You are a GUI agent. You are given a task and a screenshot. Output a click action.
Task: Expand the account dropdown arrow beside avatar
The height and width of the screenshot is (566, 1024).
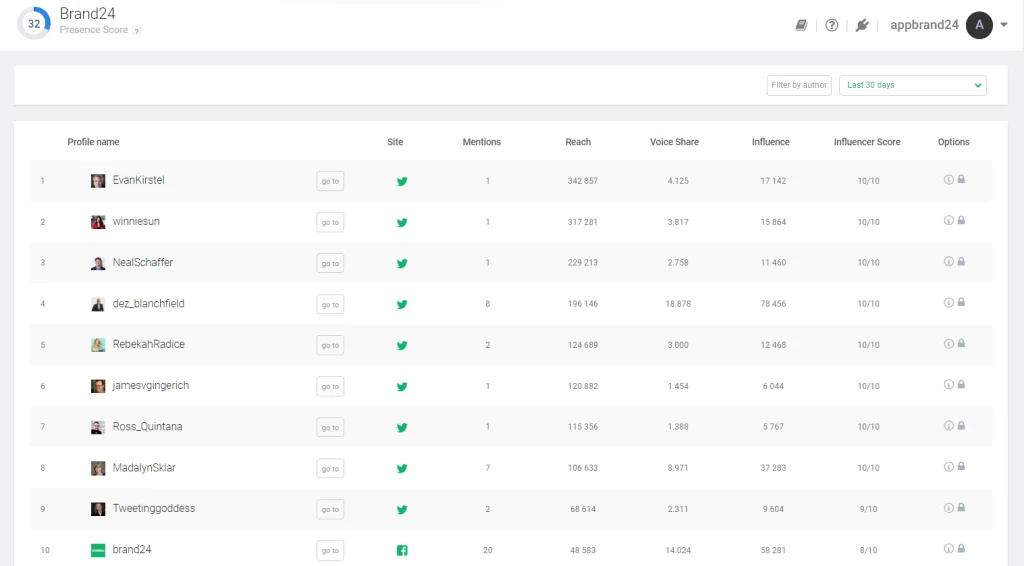(1004, 25)
